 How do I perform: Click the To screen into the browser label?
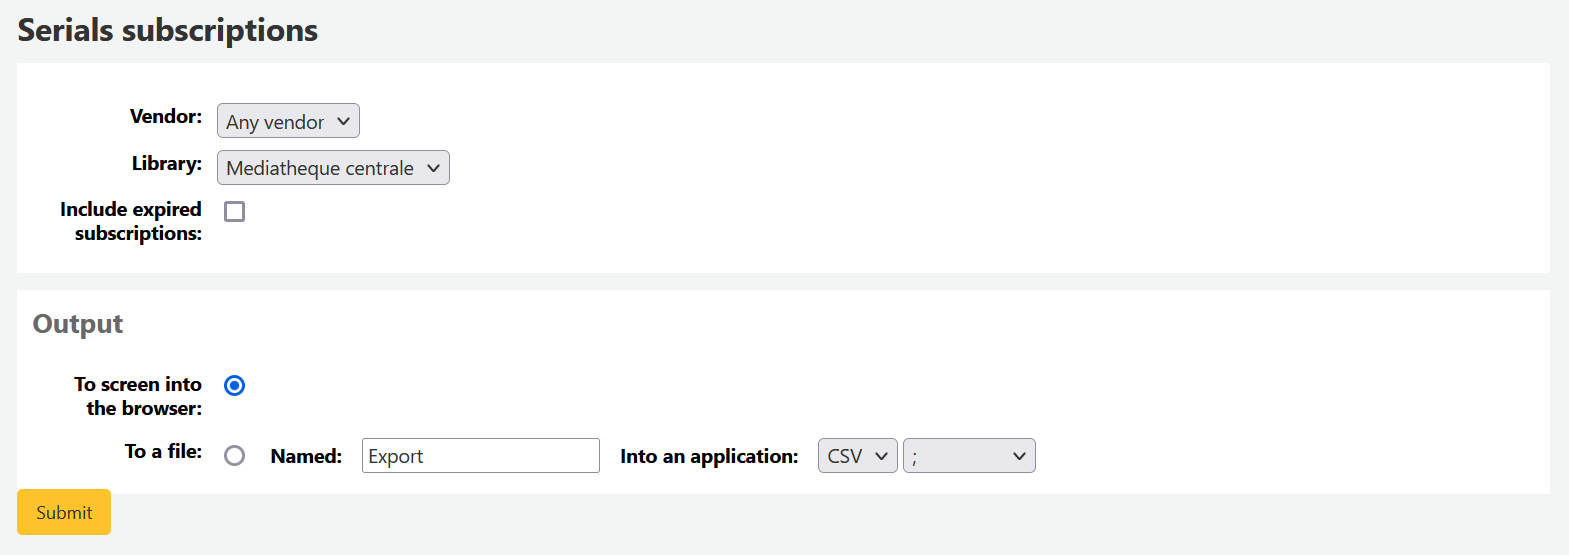tap(138, 396)
